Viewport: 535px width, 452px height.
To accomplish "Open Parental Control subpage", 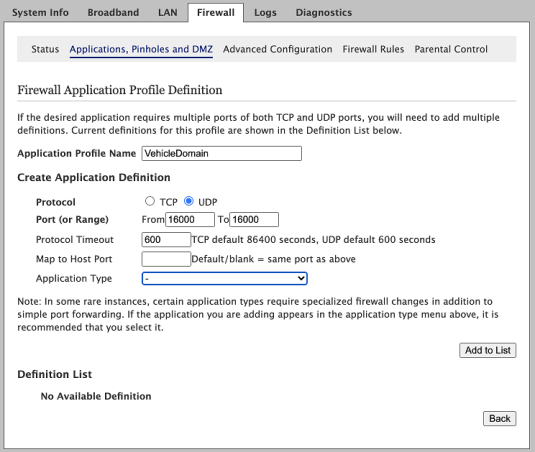I will tap(451, 49).
